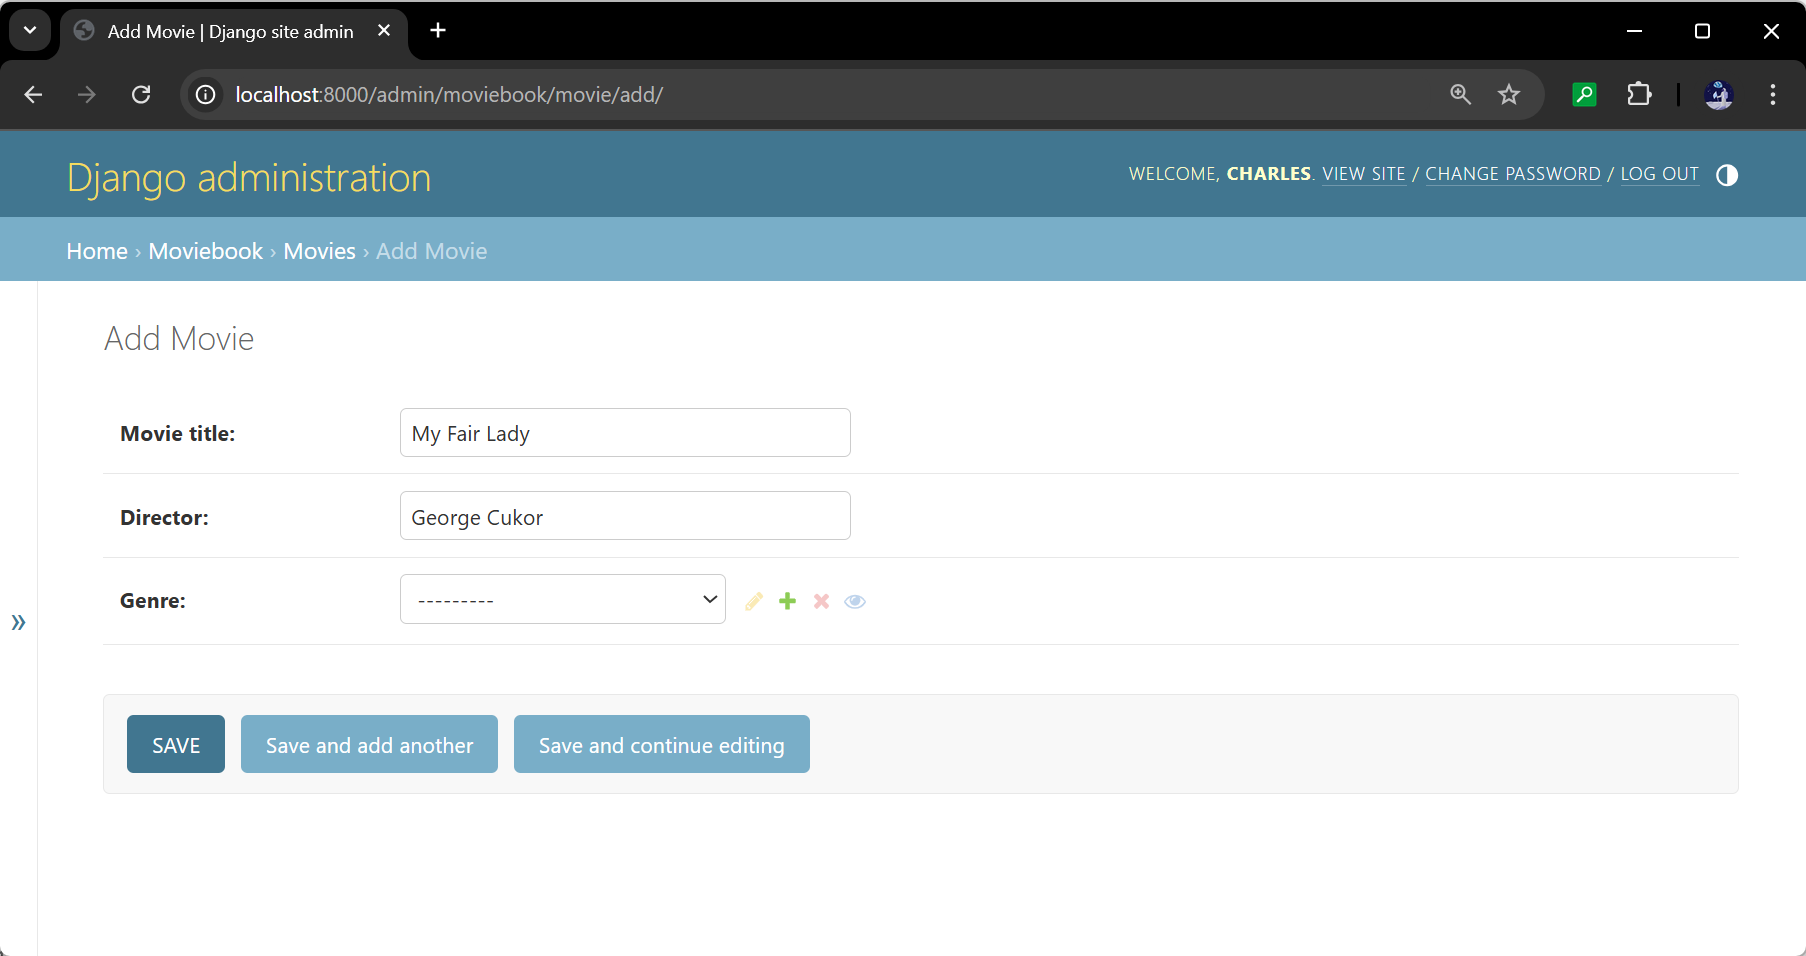This screenshot has height=956, width=1806.
Task: Open the CHANGE PASSWORD link
Action: (1513, 174)
